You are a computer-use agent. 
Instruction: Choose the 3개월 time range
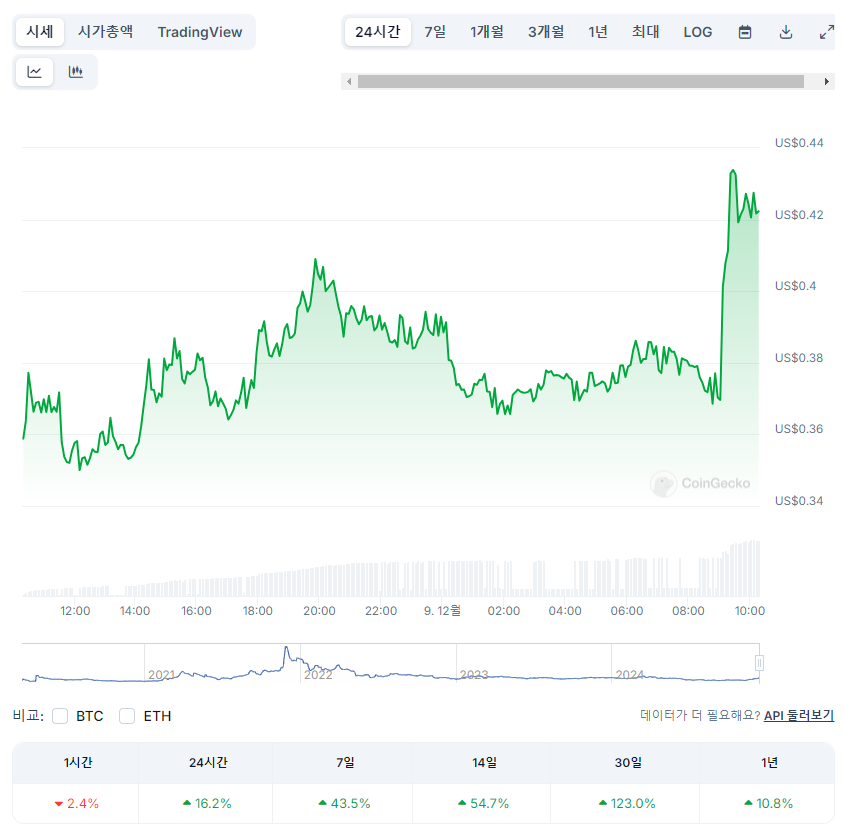click(546, 32)
